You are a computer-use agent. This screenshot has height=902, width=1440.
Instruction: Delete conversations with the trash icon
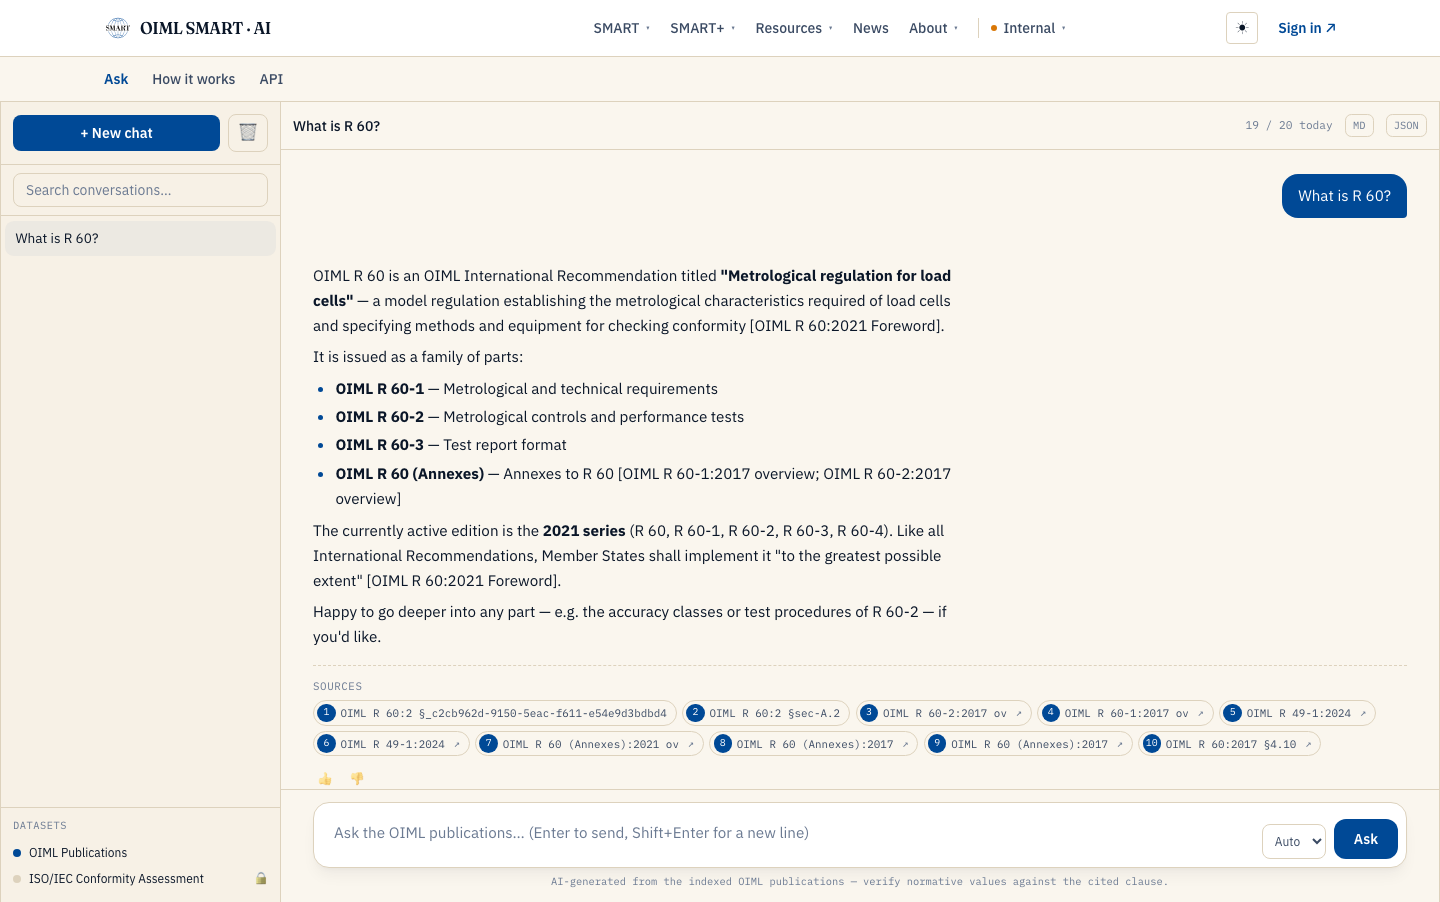pos(248,133)
